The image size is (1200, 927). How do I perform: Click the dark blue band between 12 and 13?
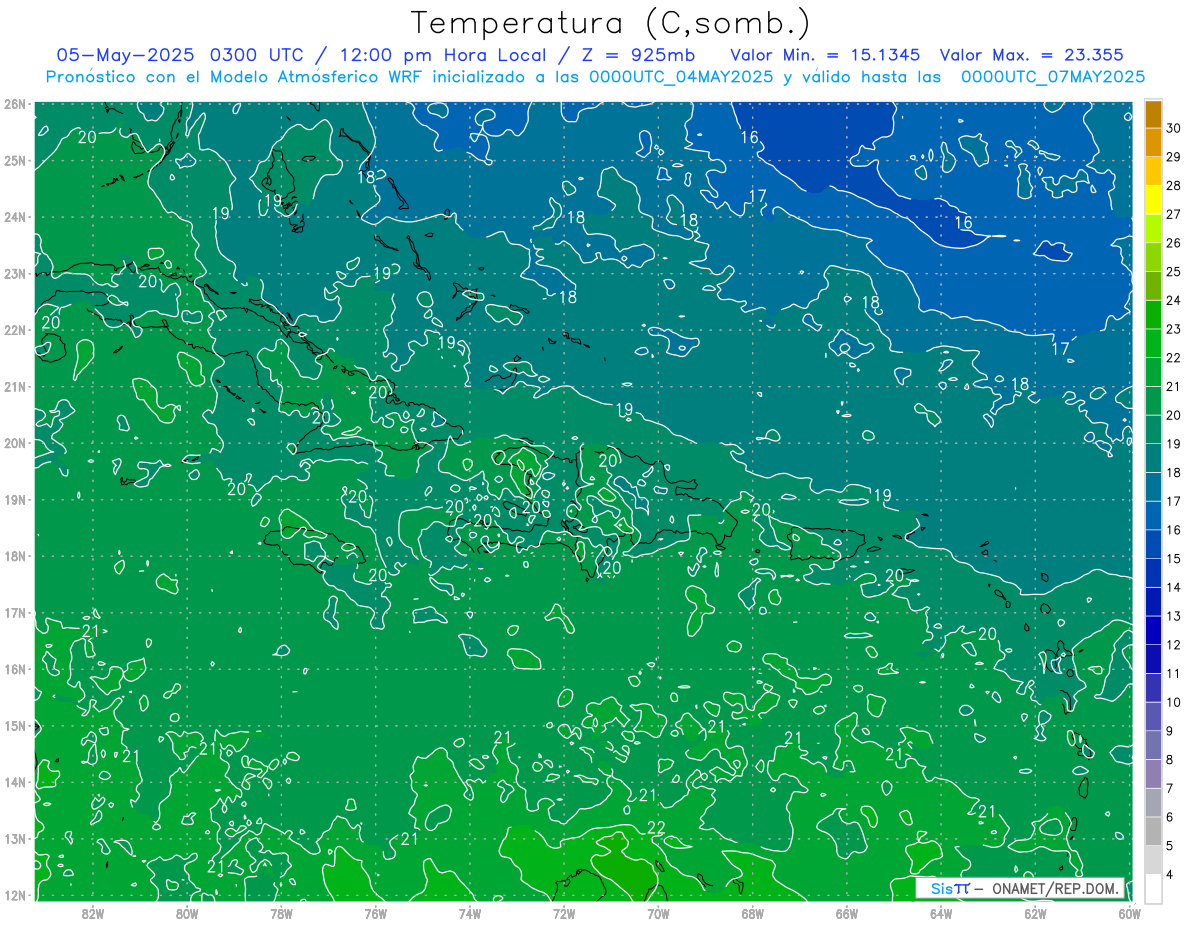1153,630
